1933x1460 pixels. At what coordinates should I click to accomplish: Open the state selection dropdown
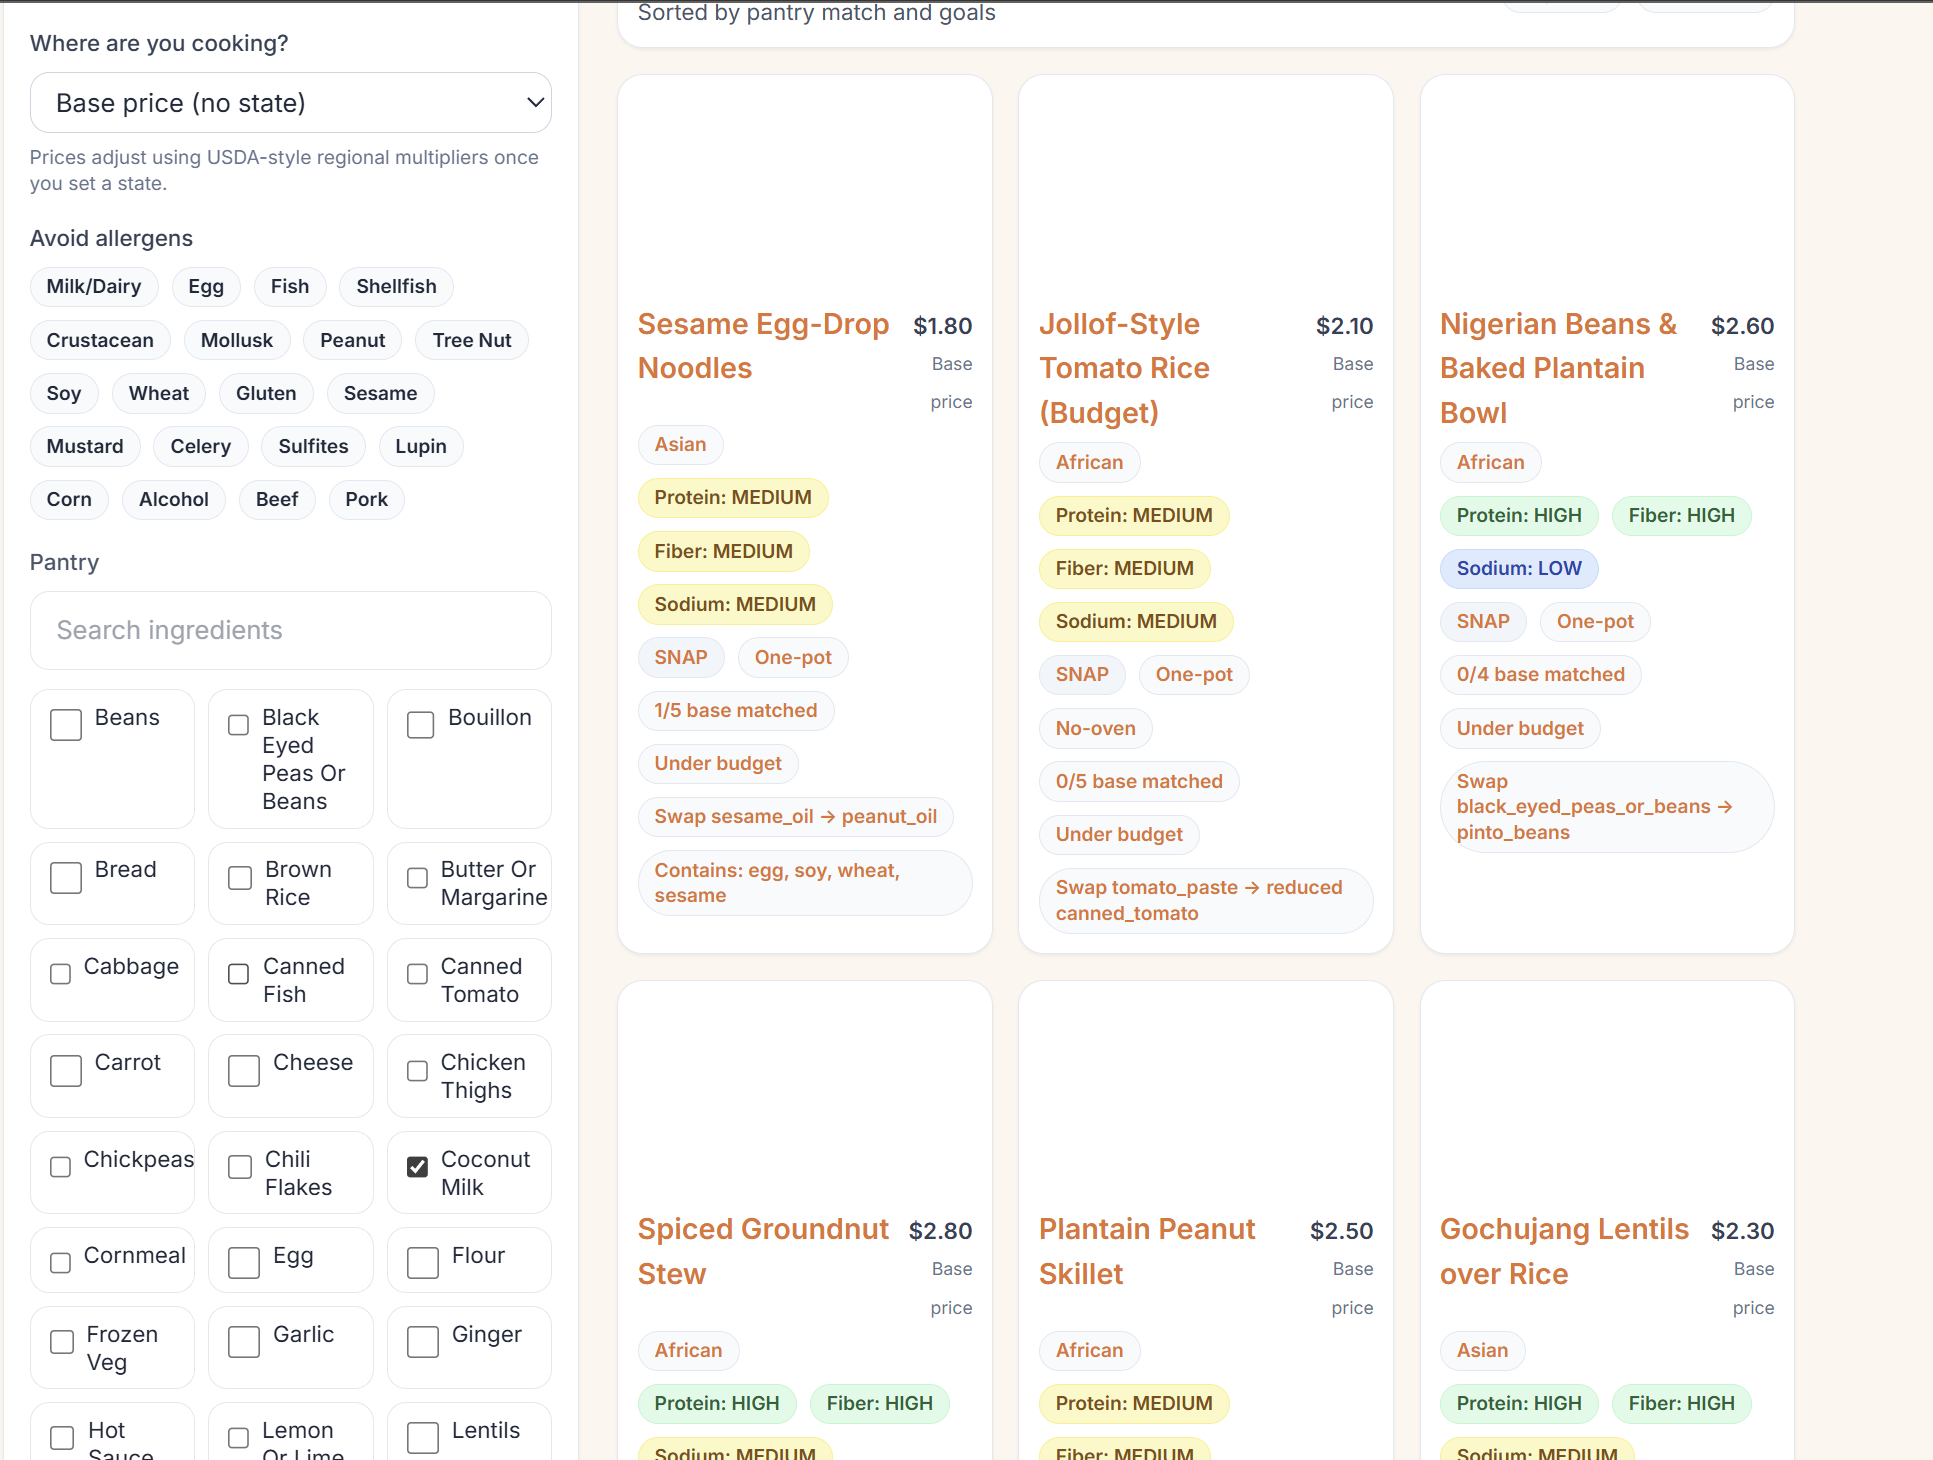click(290, 103)
